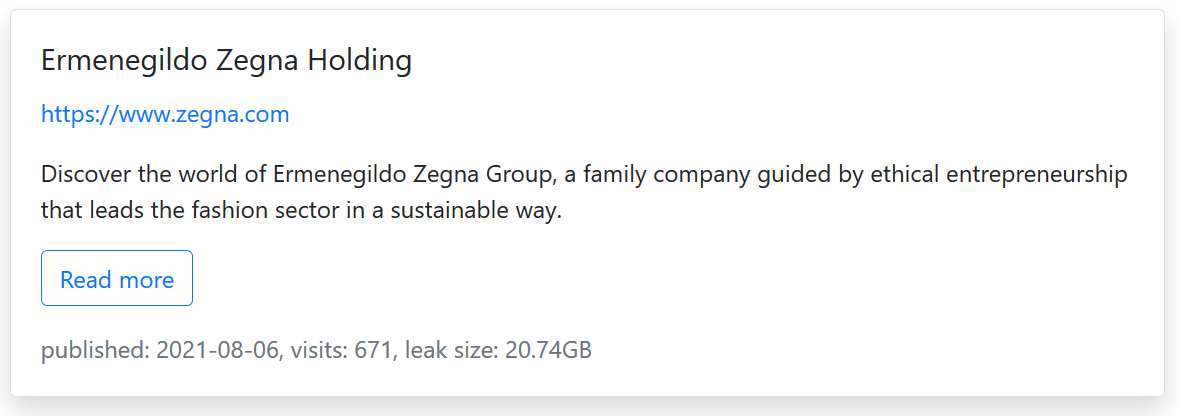
Task: Open the https://www.zegna.com link
Action: point(165,115)
